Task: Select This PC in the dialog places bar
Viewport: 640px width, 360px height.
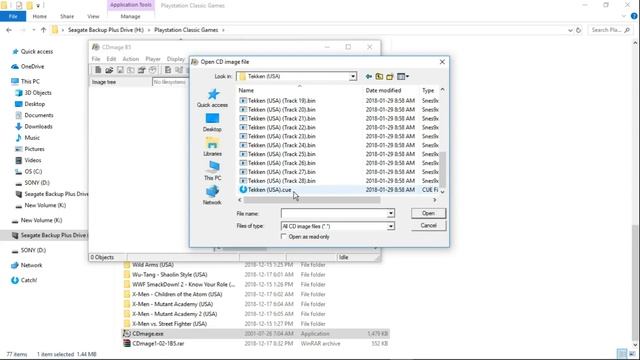Action: 212,171
